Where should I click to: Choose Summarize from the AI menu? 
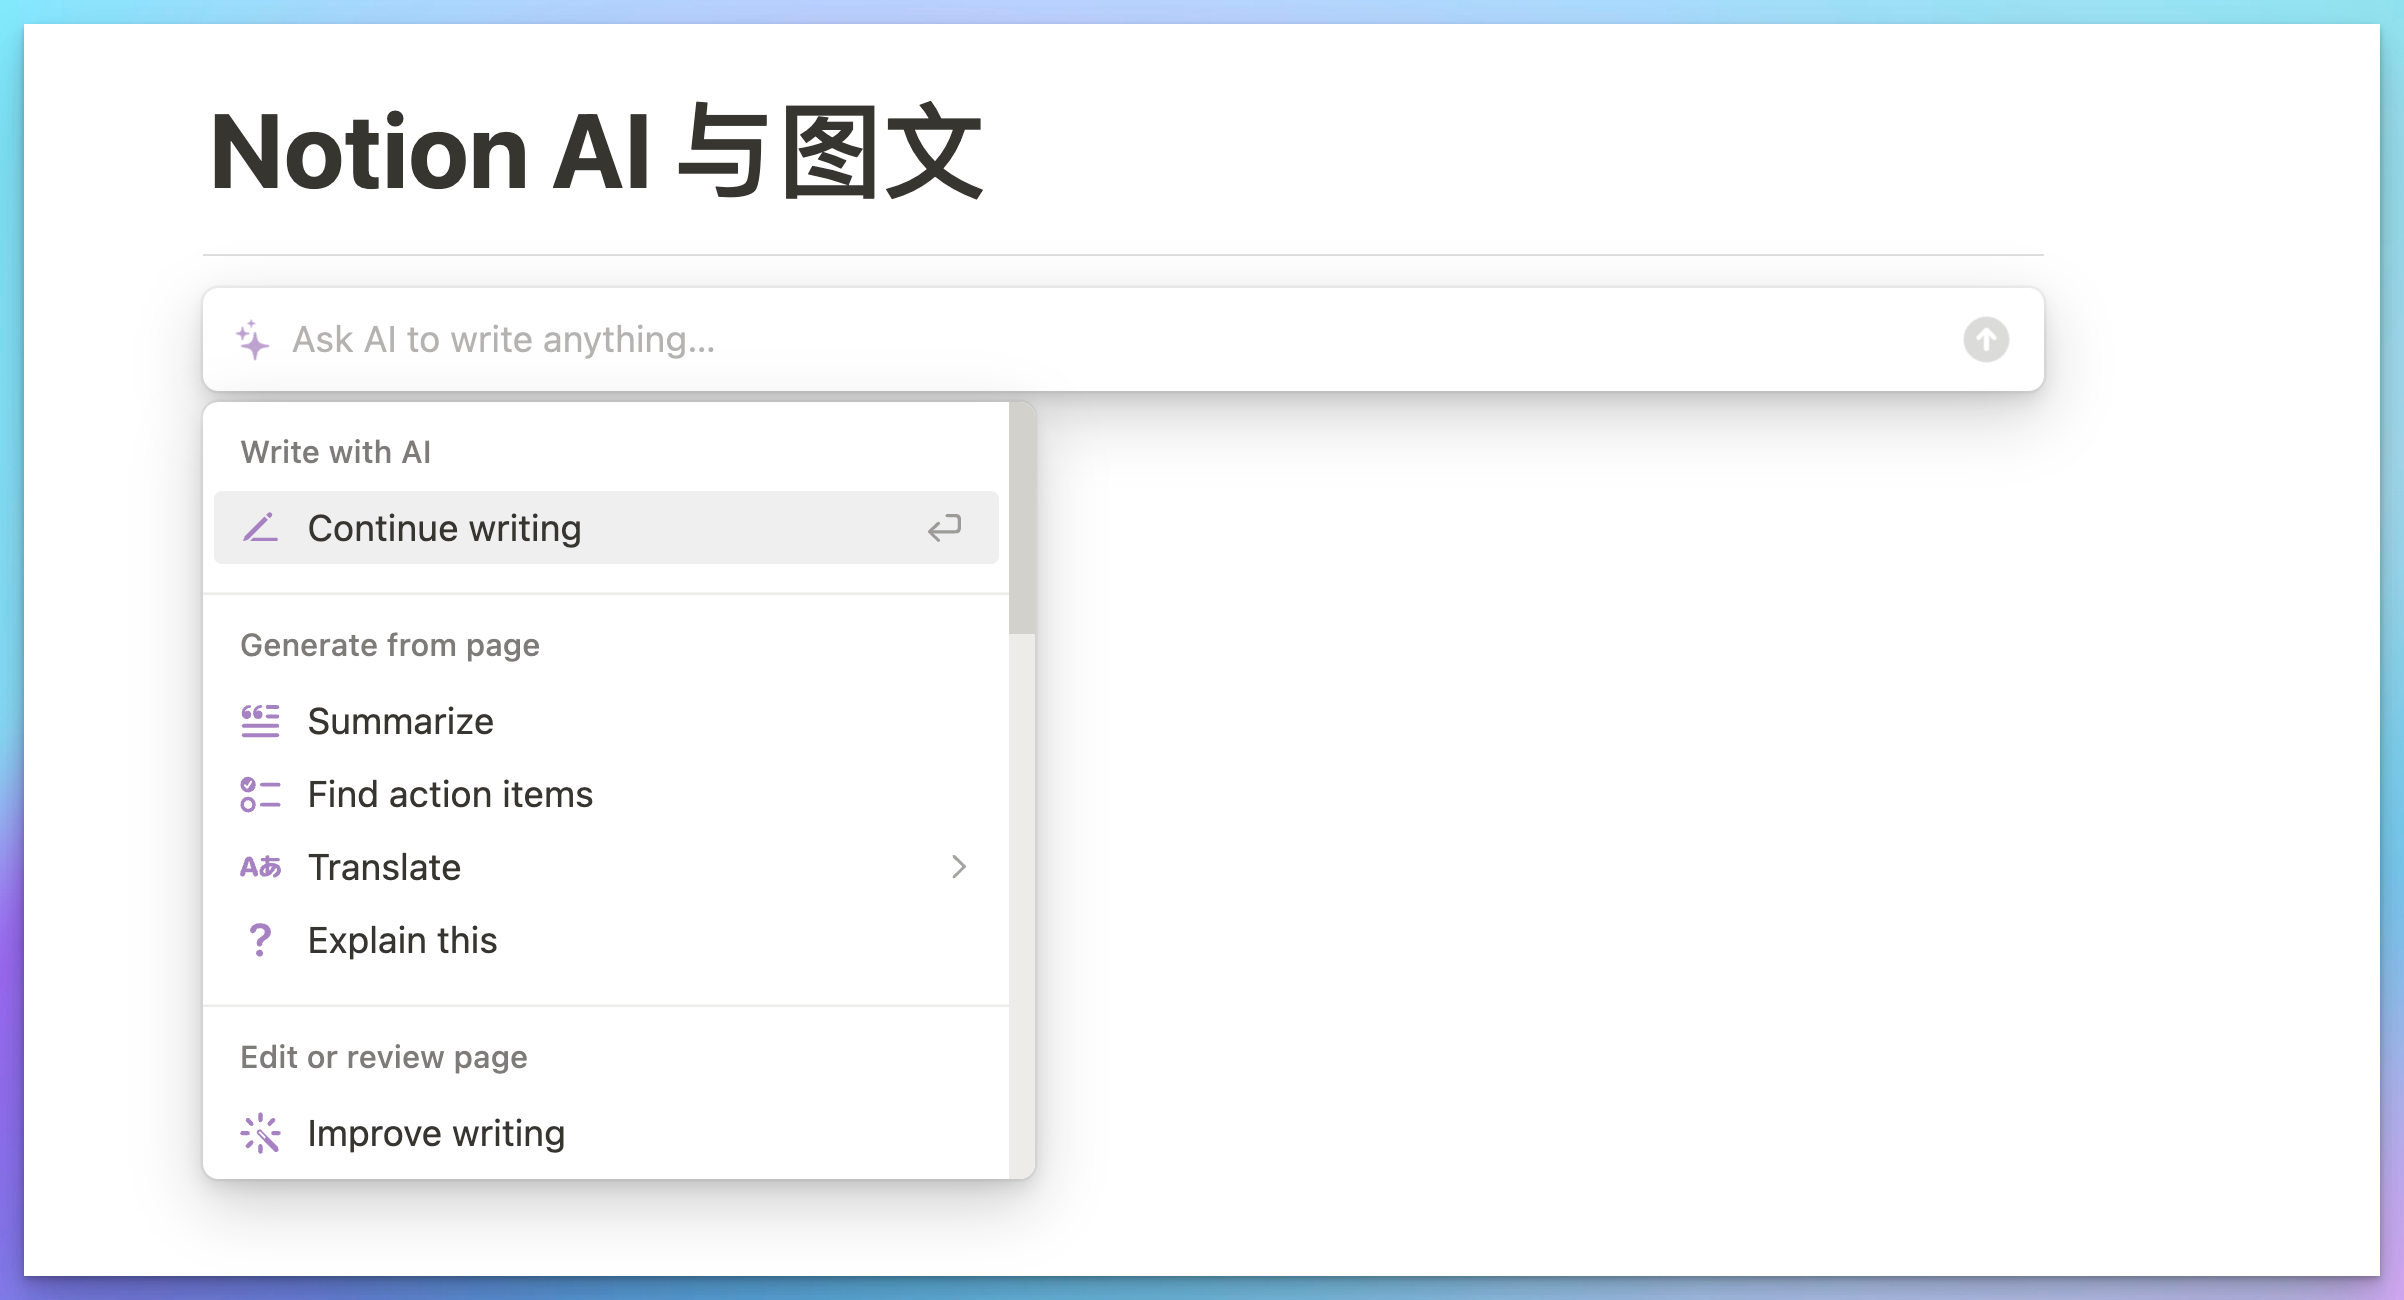606,721
